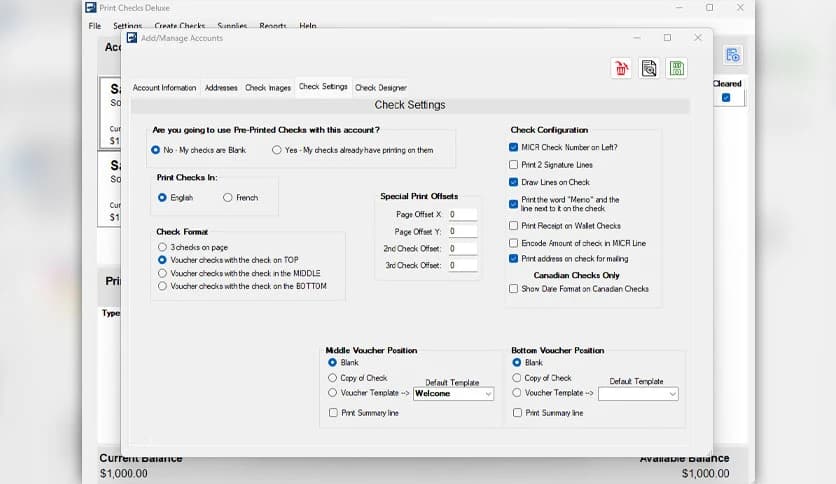The width and height of the screenshot is (836, 484).
Task: Toggle Print address on check for mailing
Action: pos(513,259)
